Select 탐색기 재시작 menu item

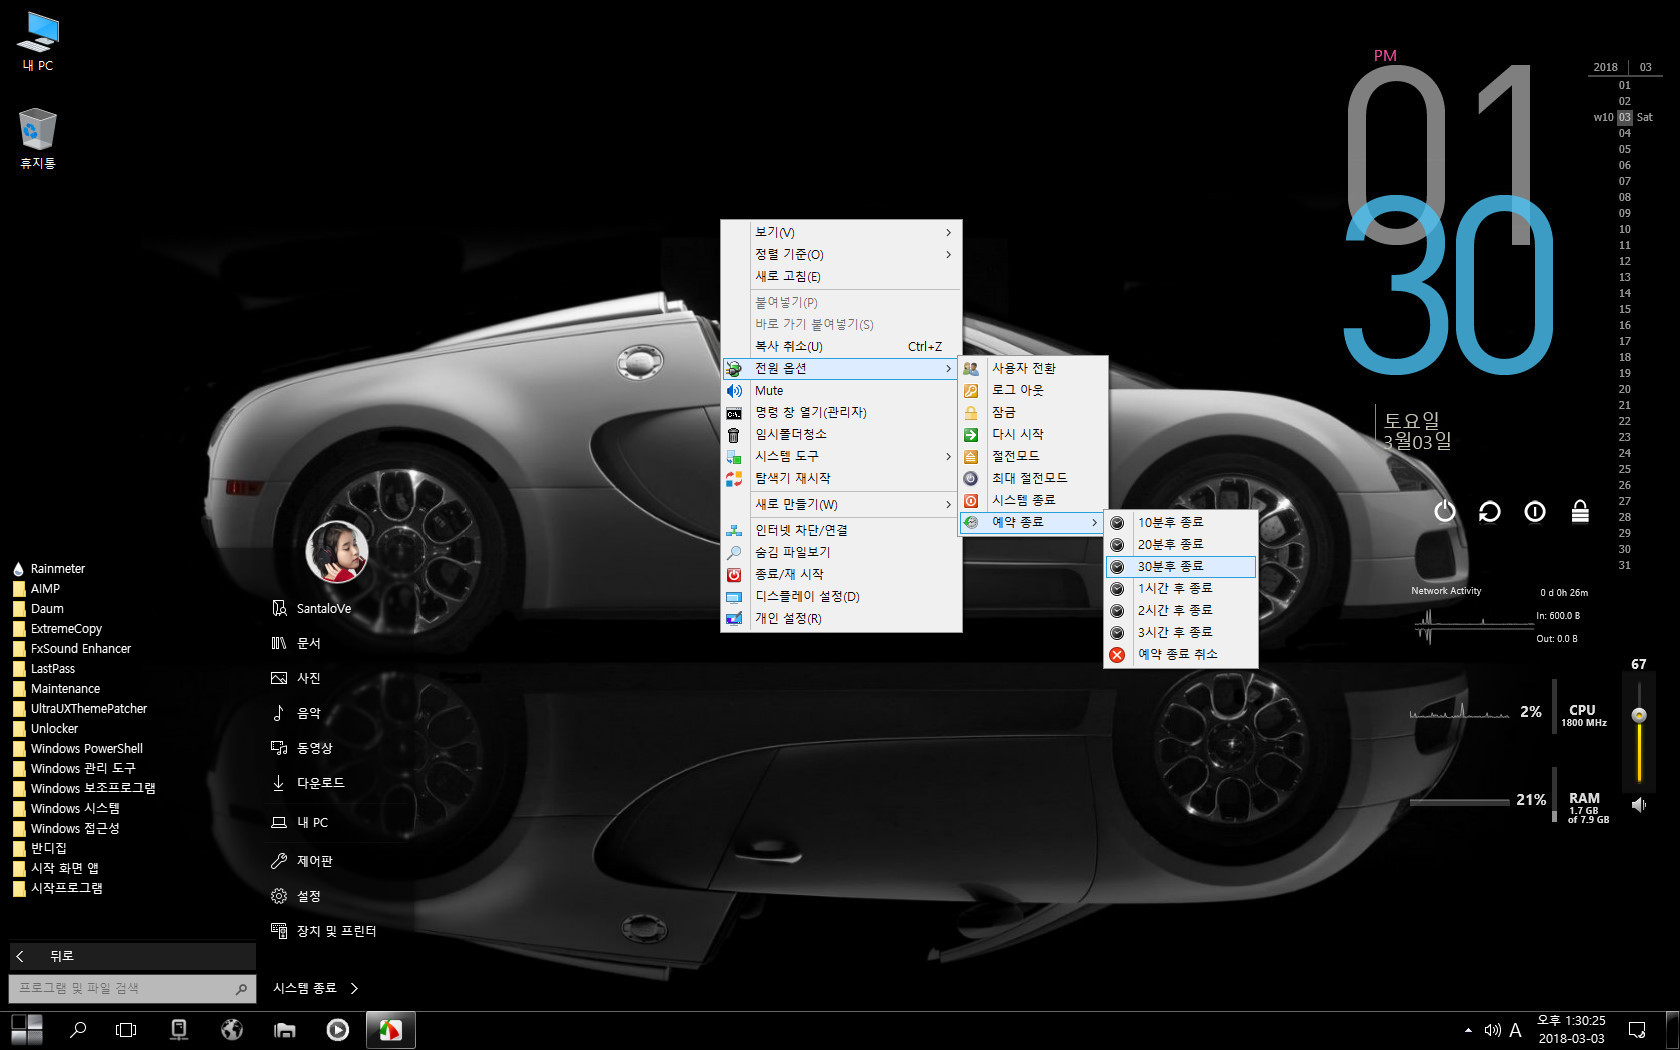pyautogui.click(x=841, y=478)
